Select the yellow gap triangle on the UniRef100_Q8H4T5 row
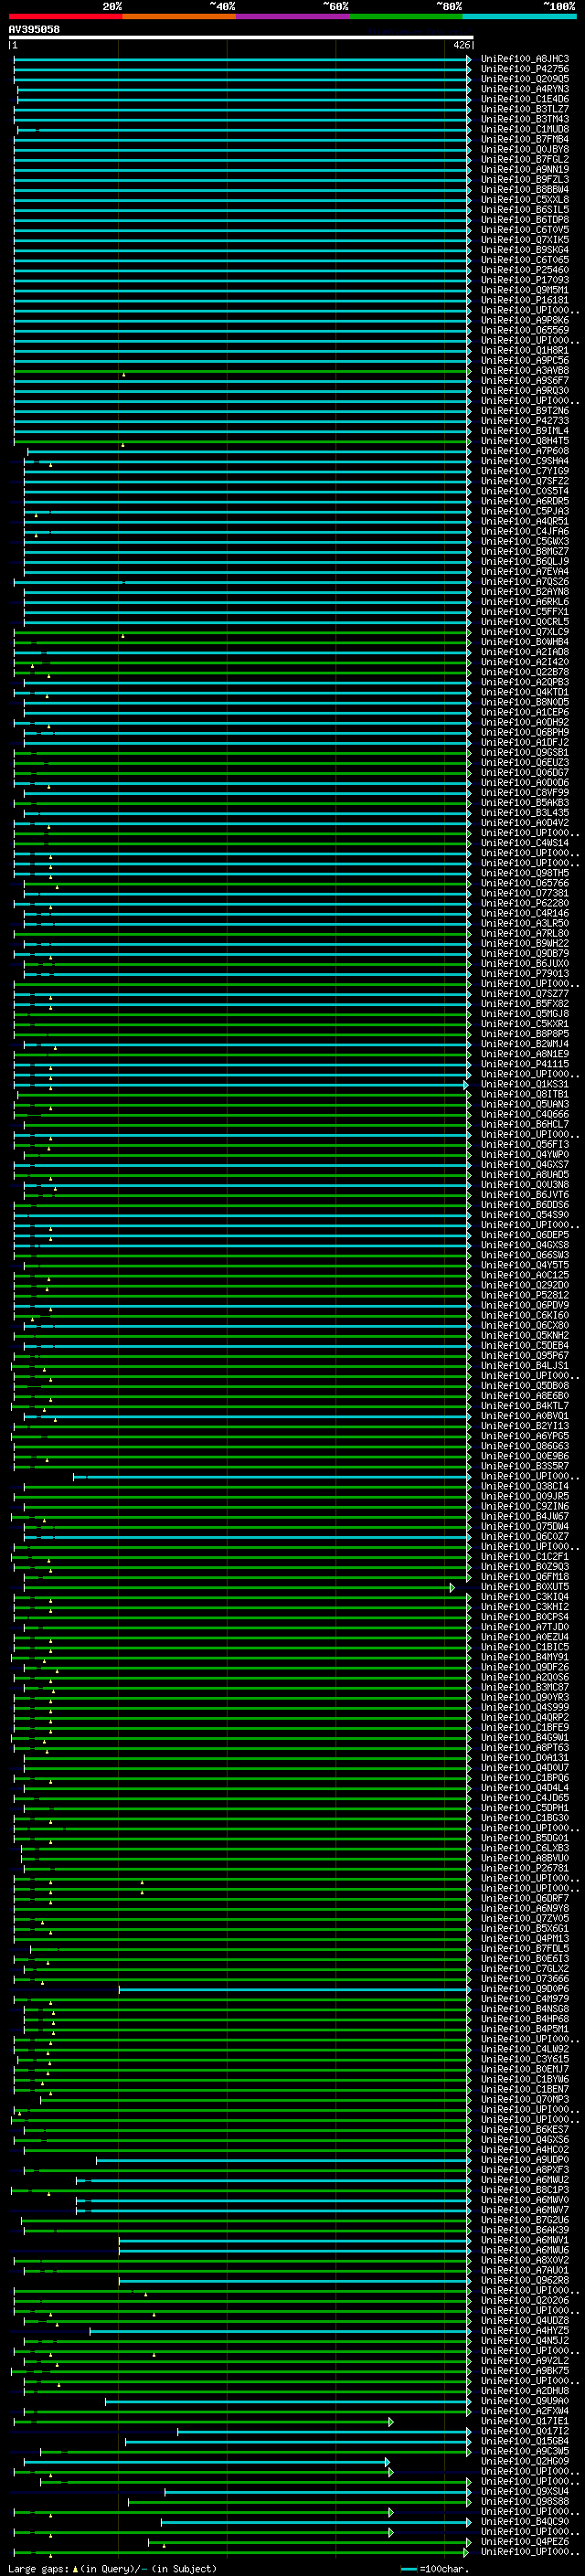The width and height of the screenshot is (585, 2576). point(123,444)
